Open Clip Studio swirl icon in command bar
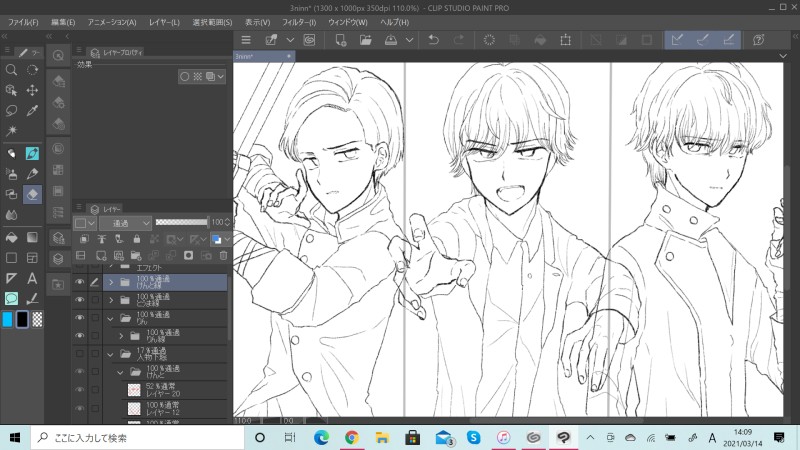800x450 pixels. pyautogui.click(x=309, y=40)
